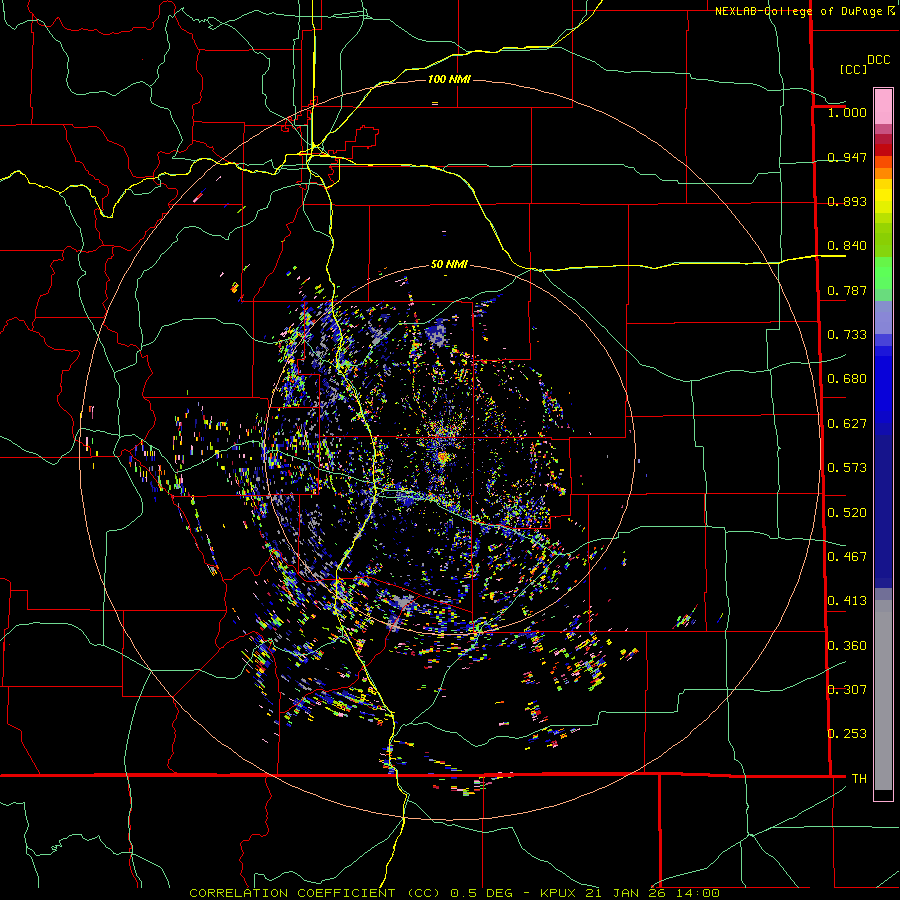900x900 pixels.
Task: Click the 1.000 scale value
Action: coord(847,112)
